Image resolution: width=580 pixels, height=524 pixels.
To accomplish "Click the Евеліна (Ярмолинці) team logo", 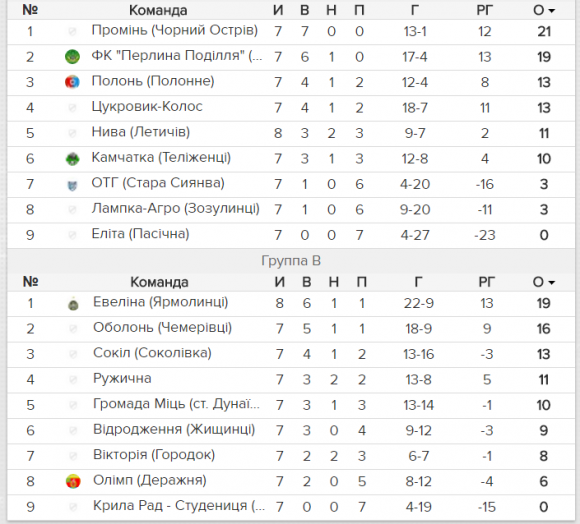I will 73,304.
